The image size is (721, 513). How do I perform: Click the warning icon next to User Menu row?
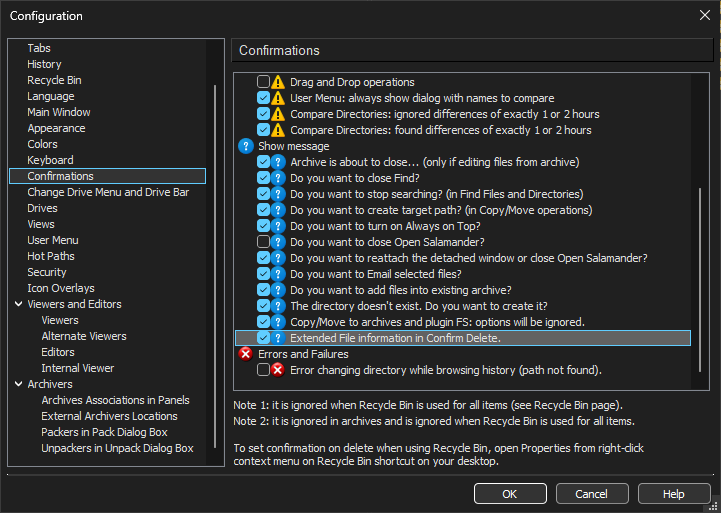[x=278, y=98]
